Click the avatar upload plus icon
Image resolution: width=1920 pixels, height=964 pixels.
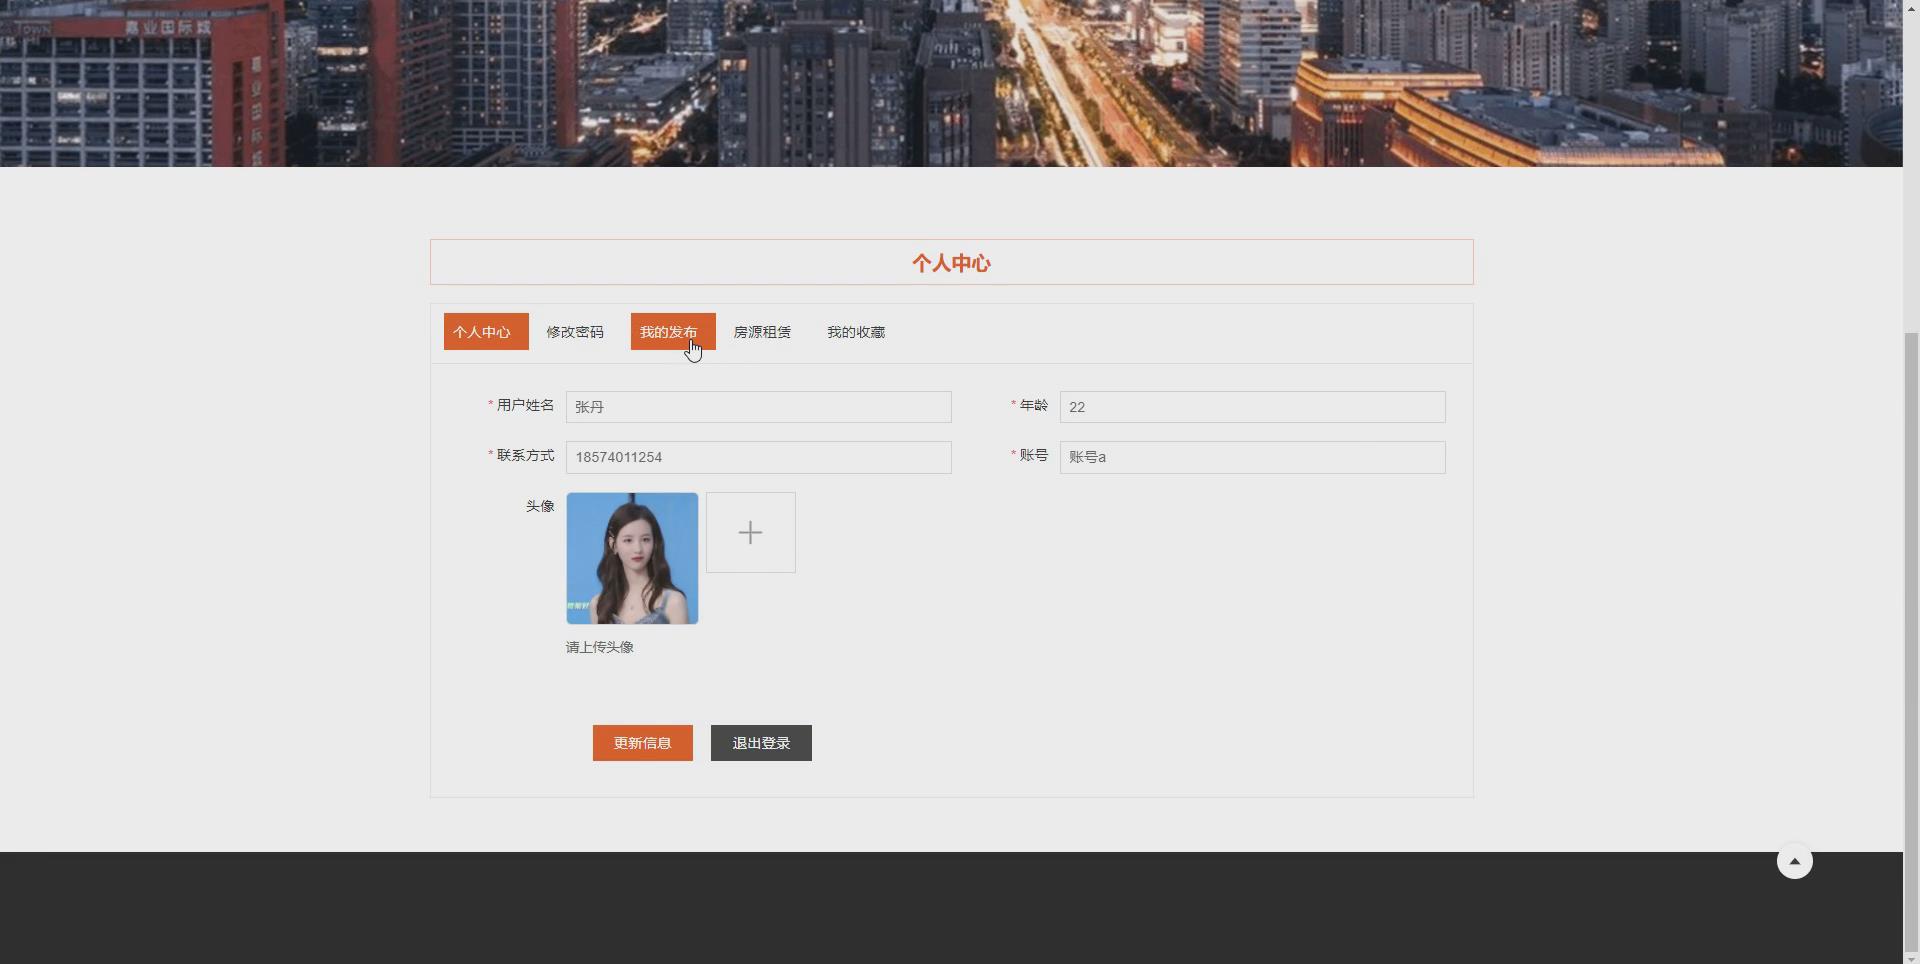click(x=750, y=531)
